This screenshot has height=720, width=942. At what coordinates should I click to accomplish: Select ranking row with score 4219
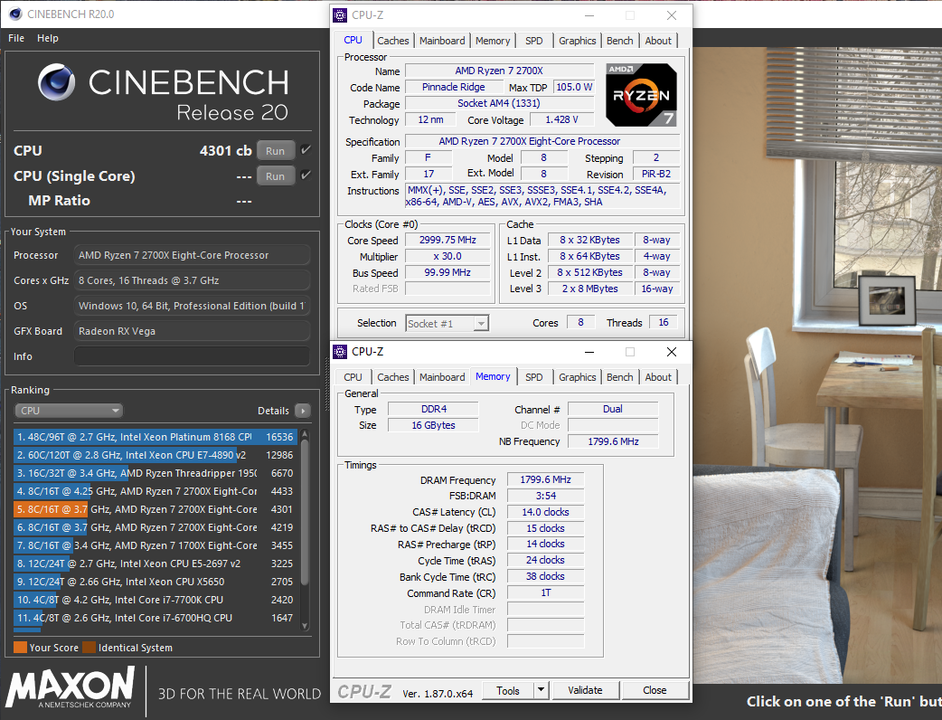154,527
